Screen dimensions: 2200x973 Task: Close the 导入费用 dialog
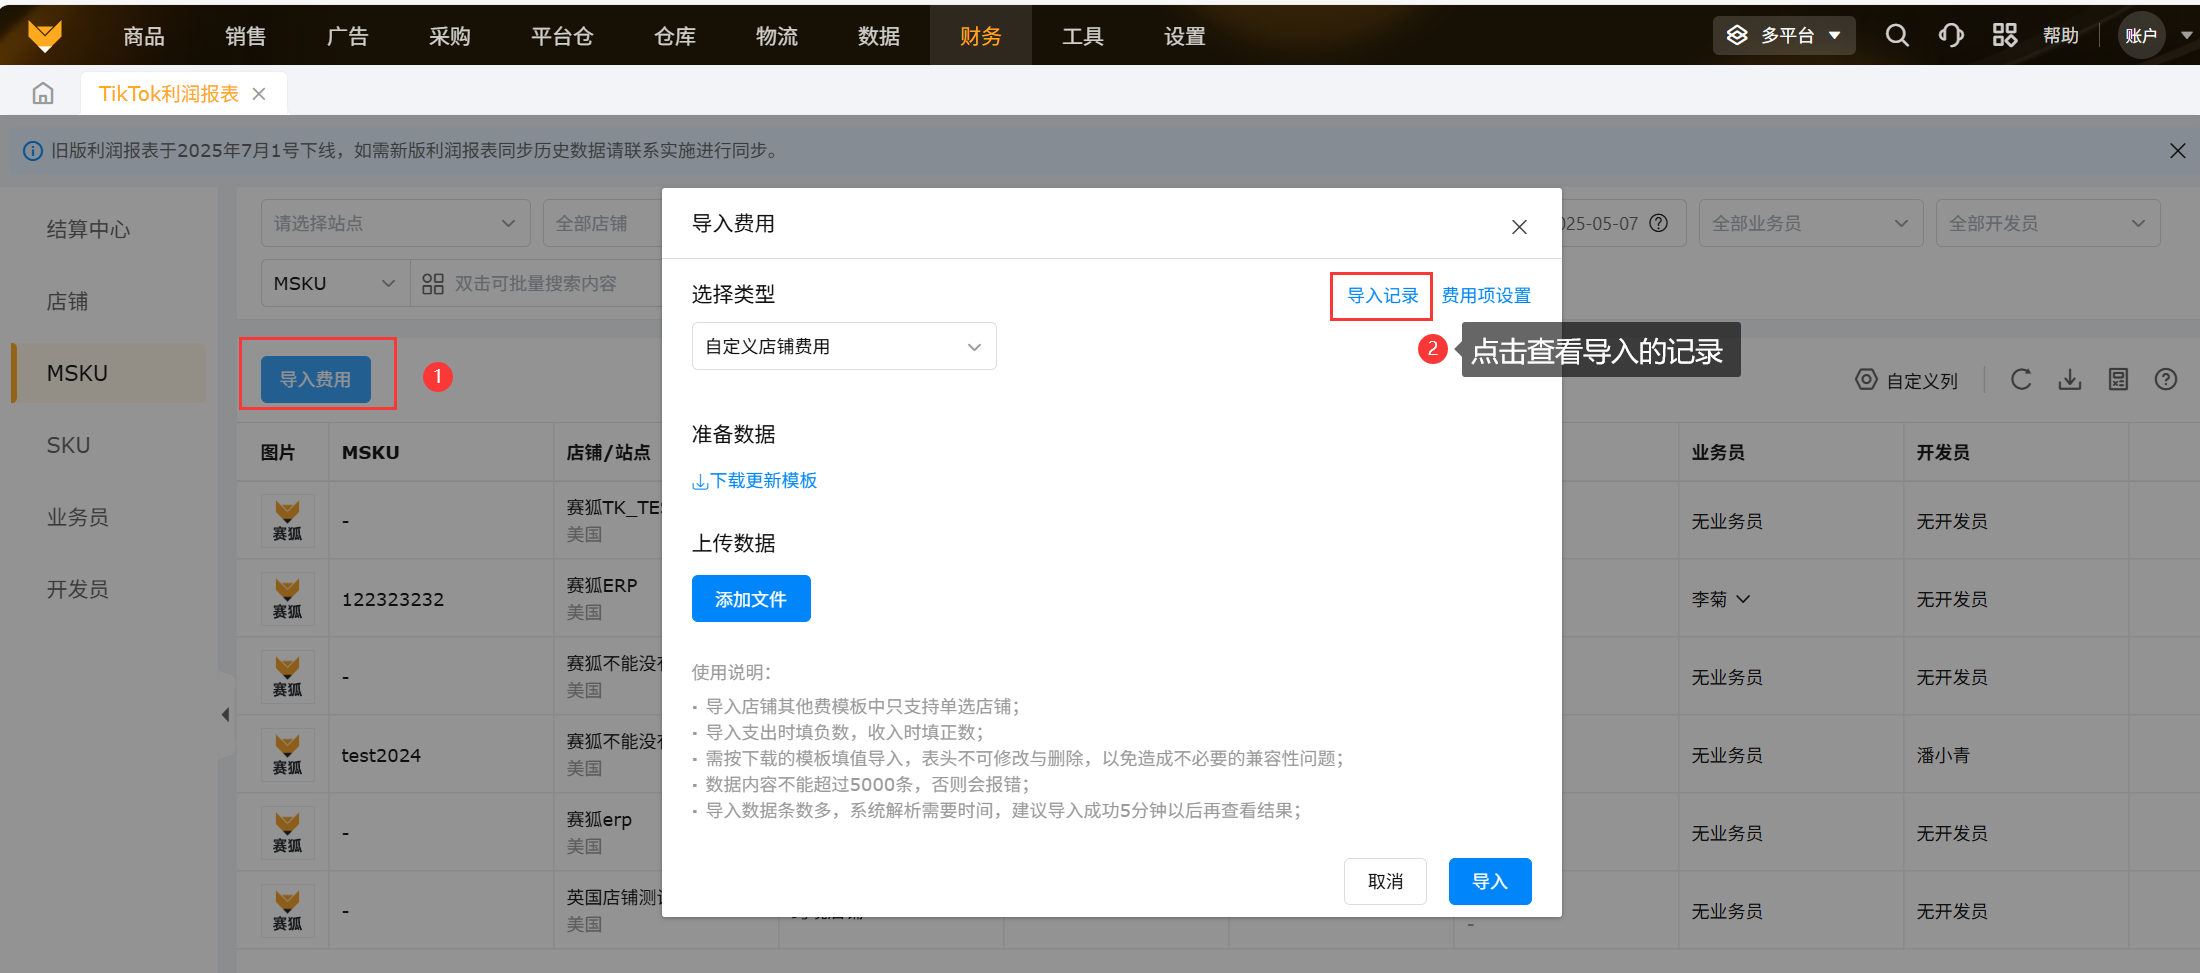tap(1519, 227)
